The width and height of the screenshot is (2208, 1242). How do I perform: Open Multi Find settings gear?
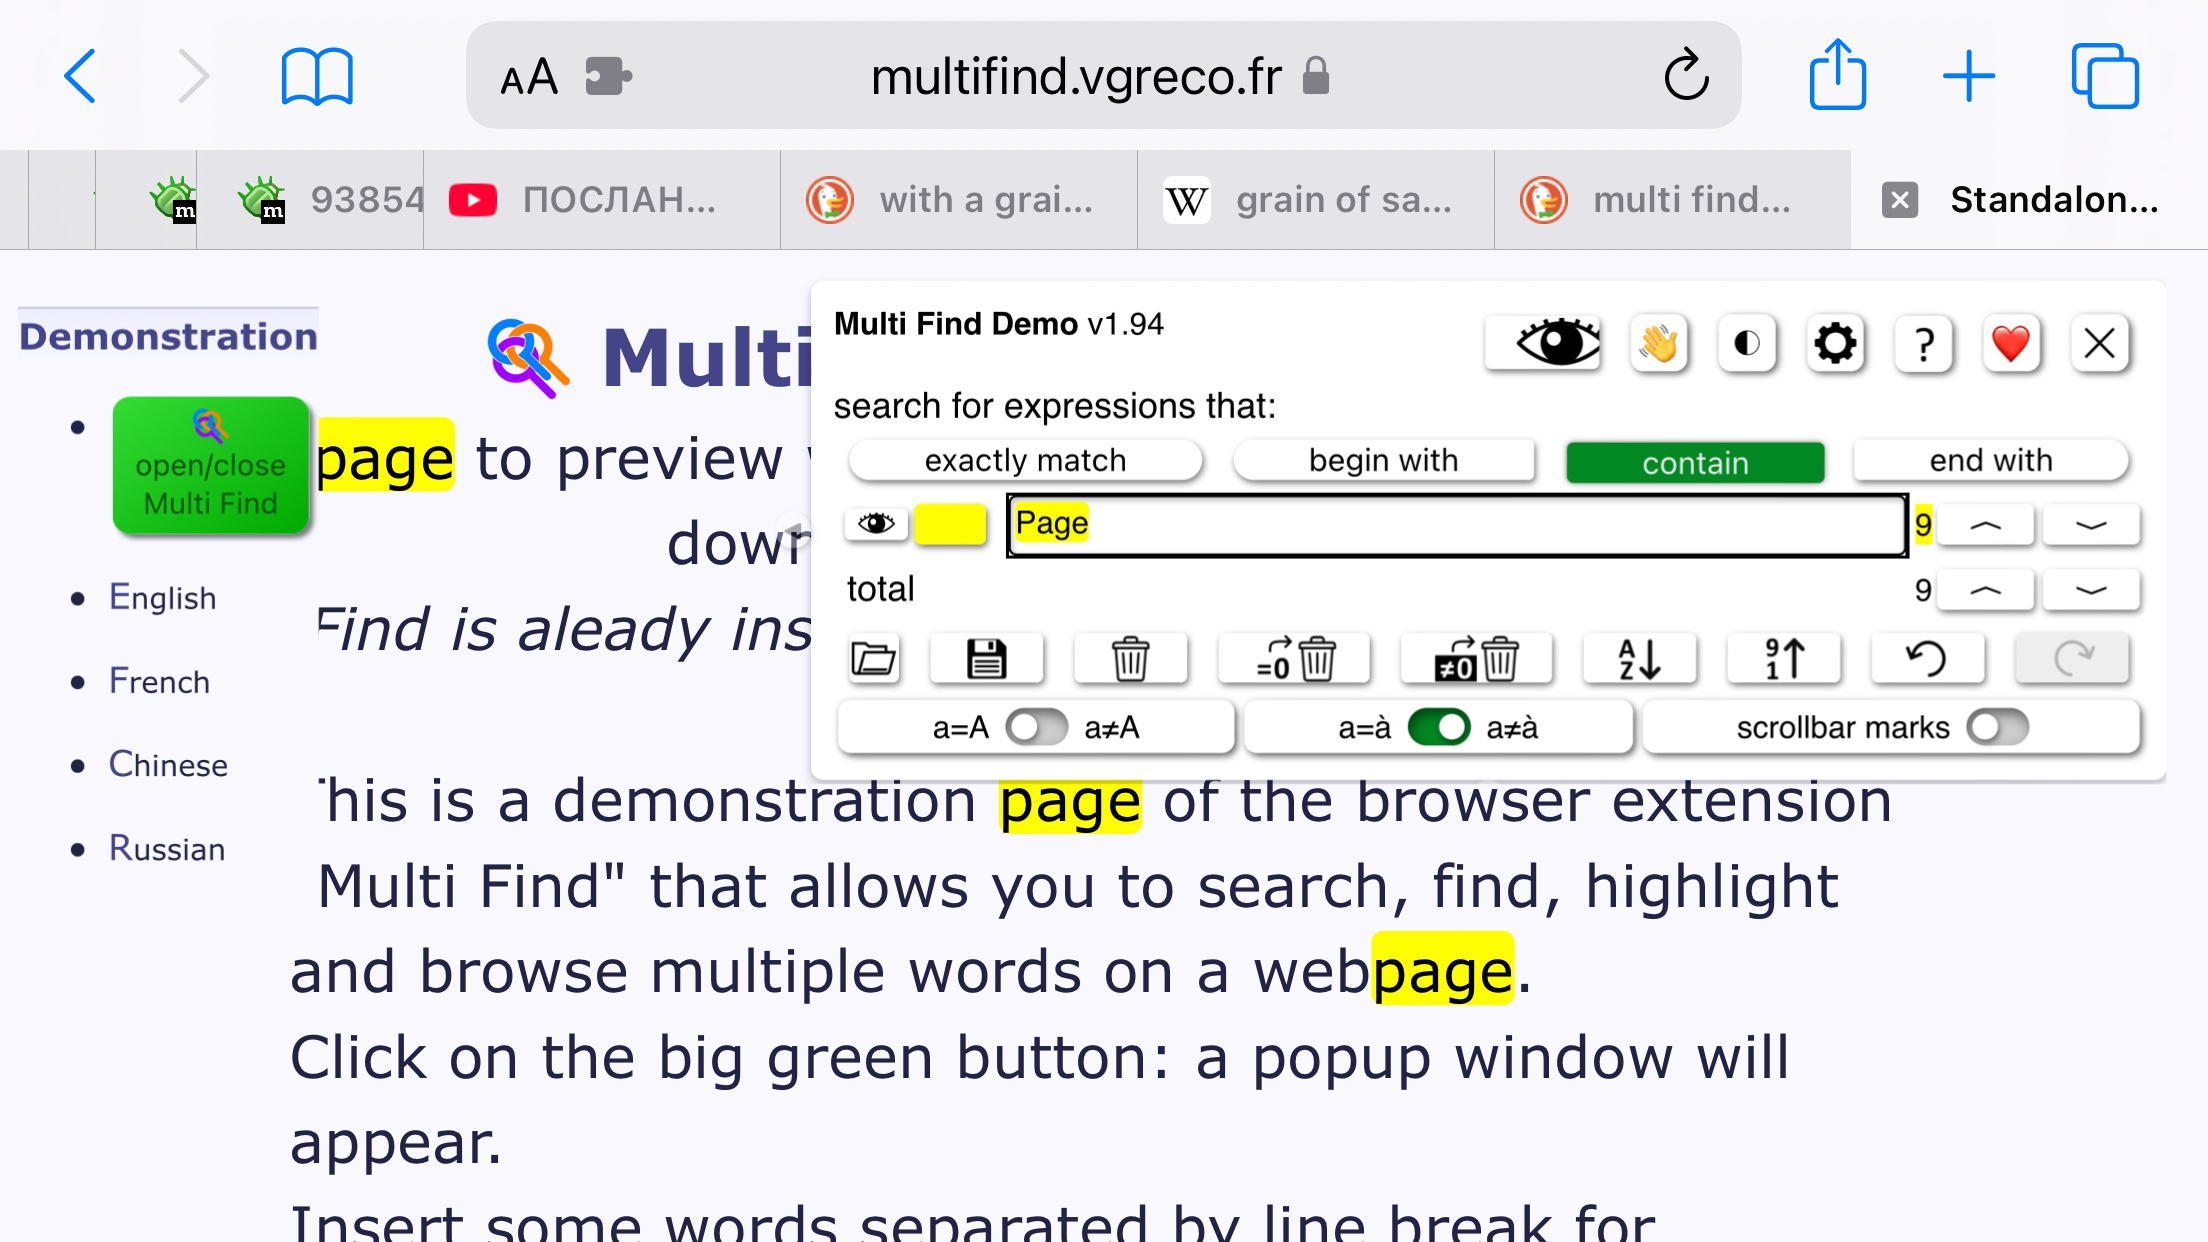[x=1835, y=344]
